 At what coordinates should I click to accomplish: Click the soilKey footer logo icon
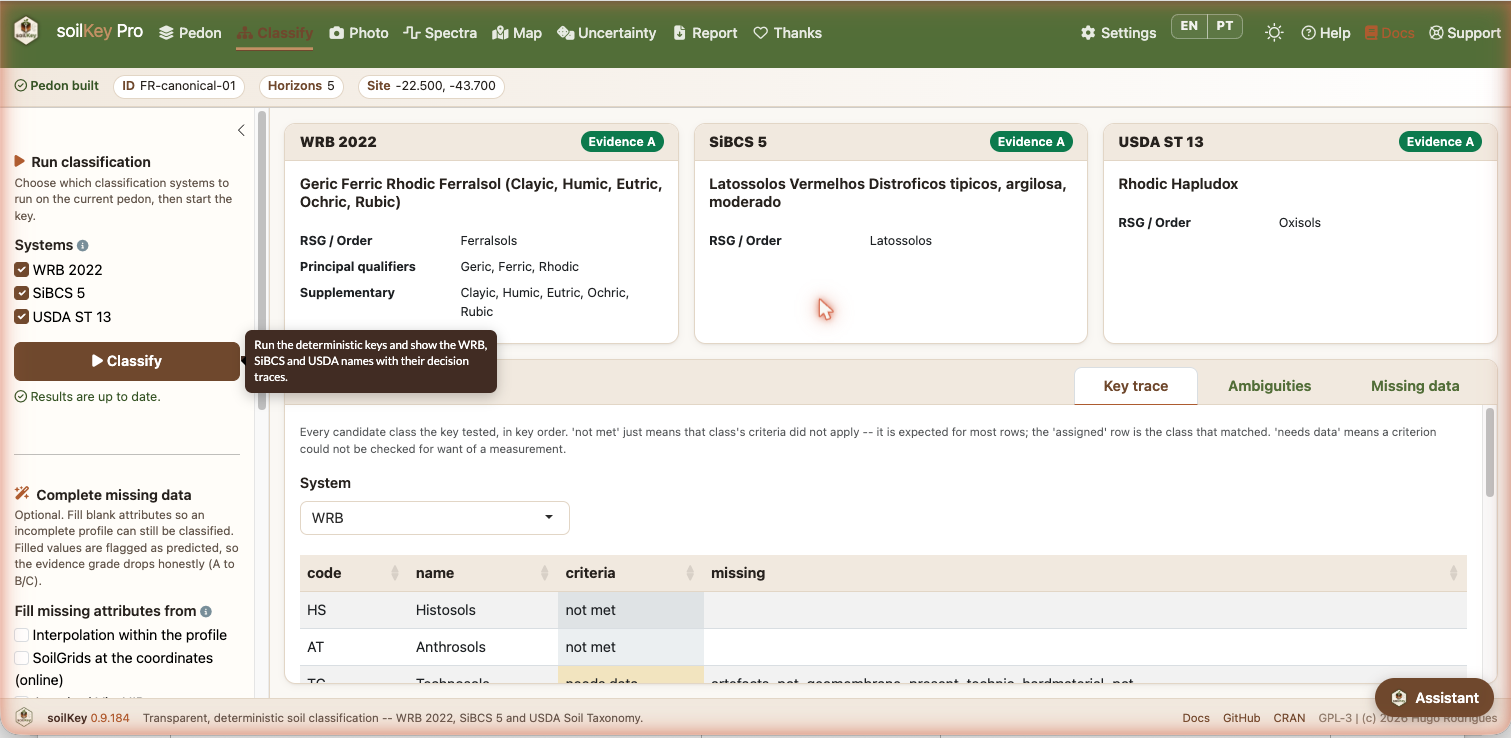(x=24, y=717)
